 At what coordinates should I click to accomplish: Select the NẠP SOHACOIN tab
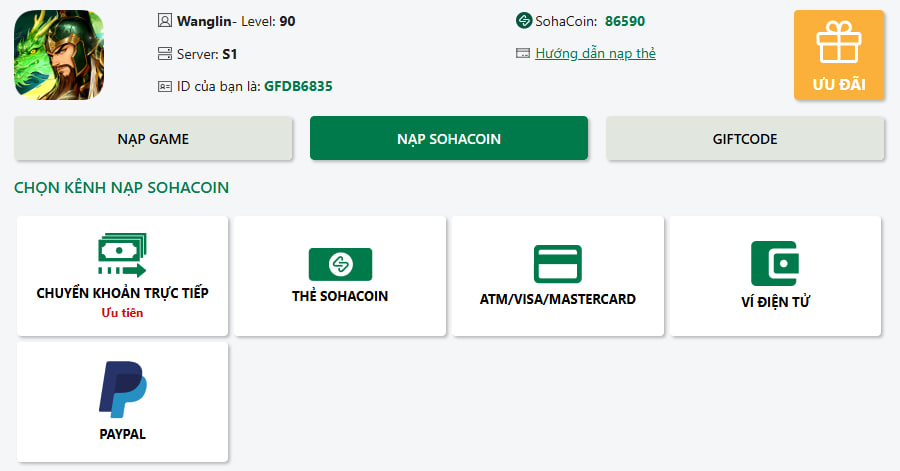click(x=449, y=139)
